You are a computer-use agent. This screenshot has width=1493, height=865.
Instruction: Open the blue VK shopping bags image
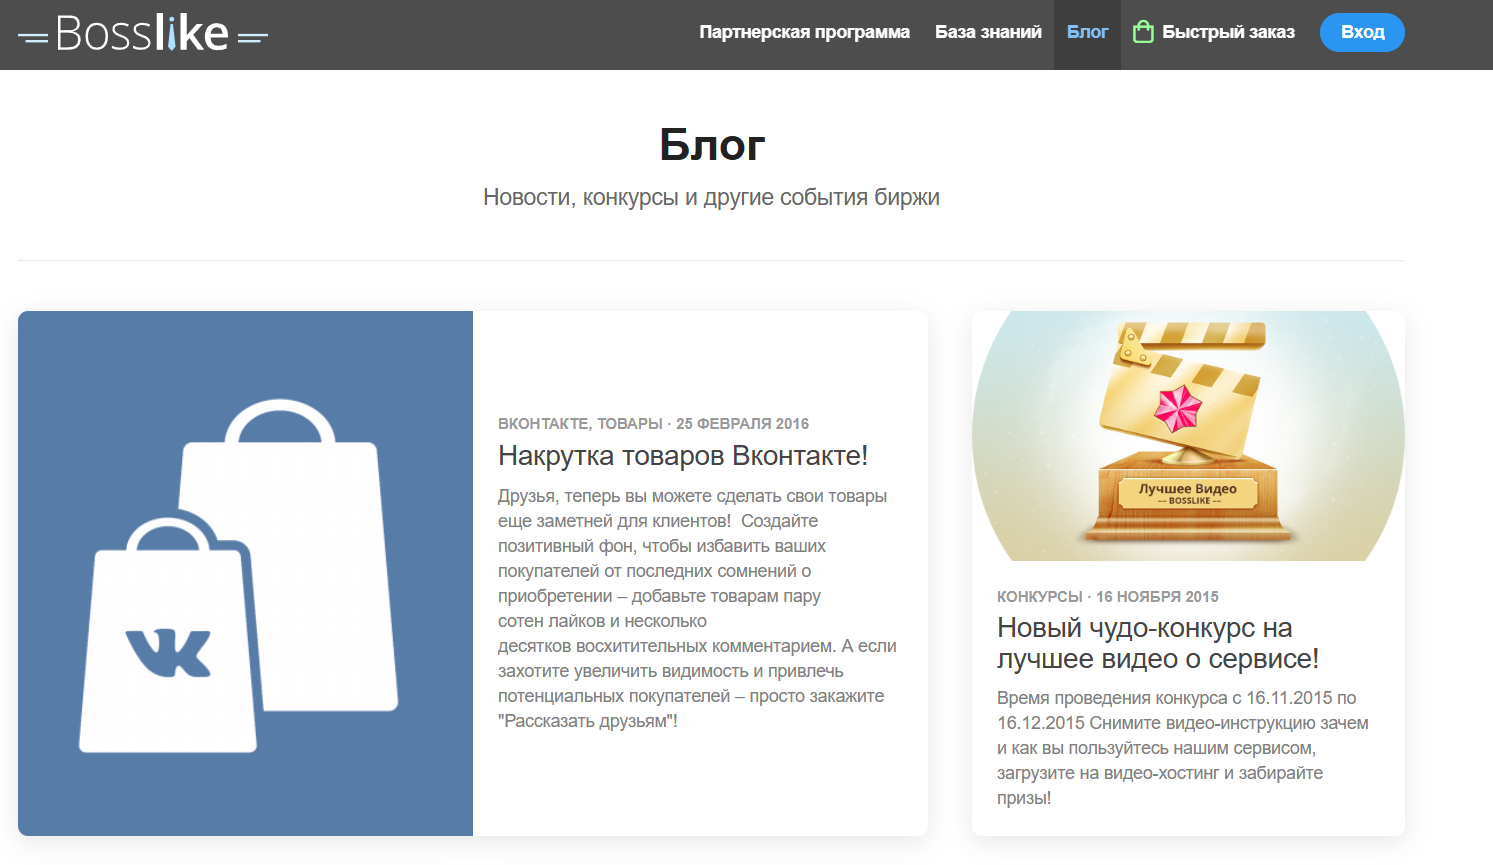click(x=245, y=573)
